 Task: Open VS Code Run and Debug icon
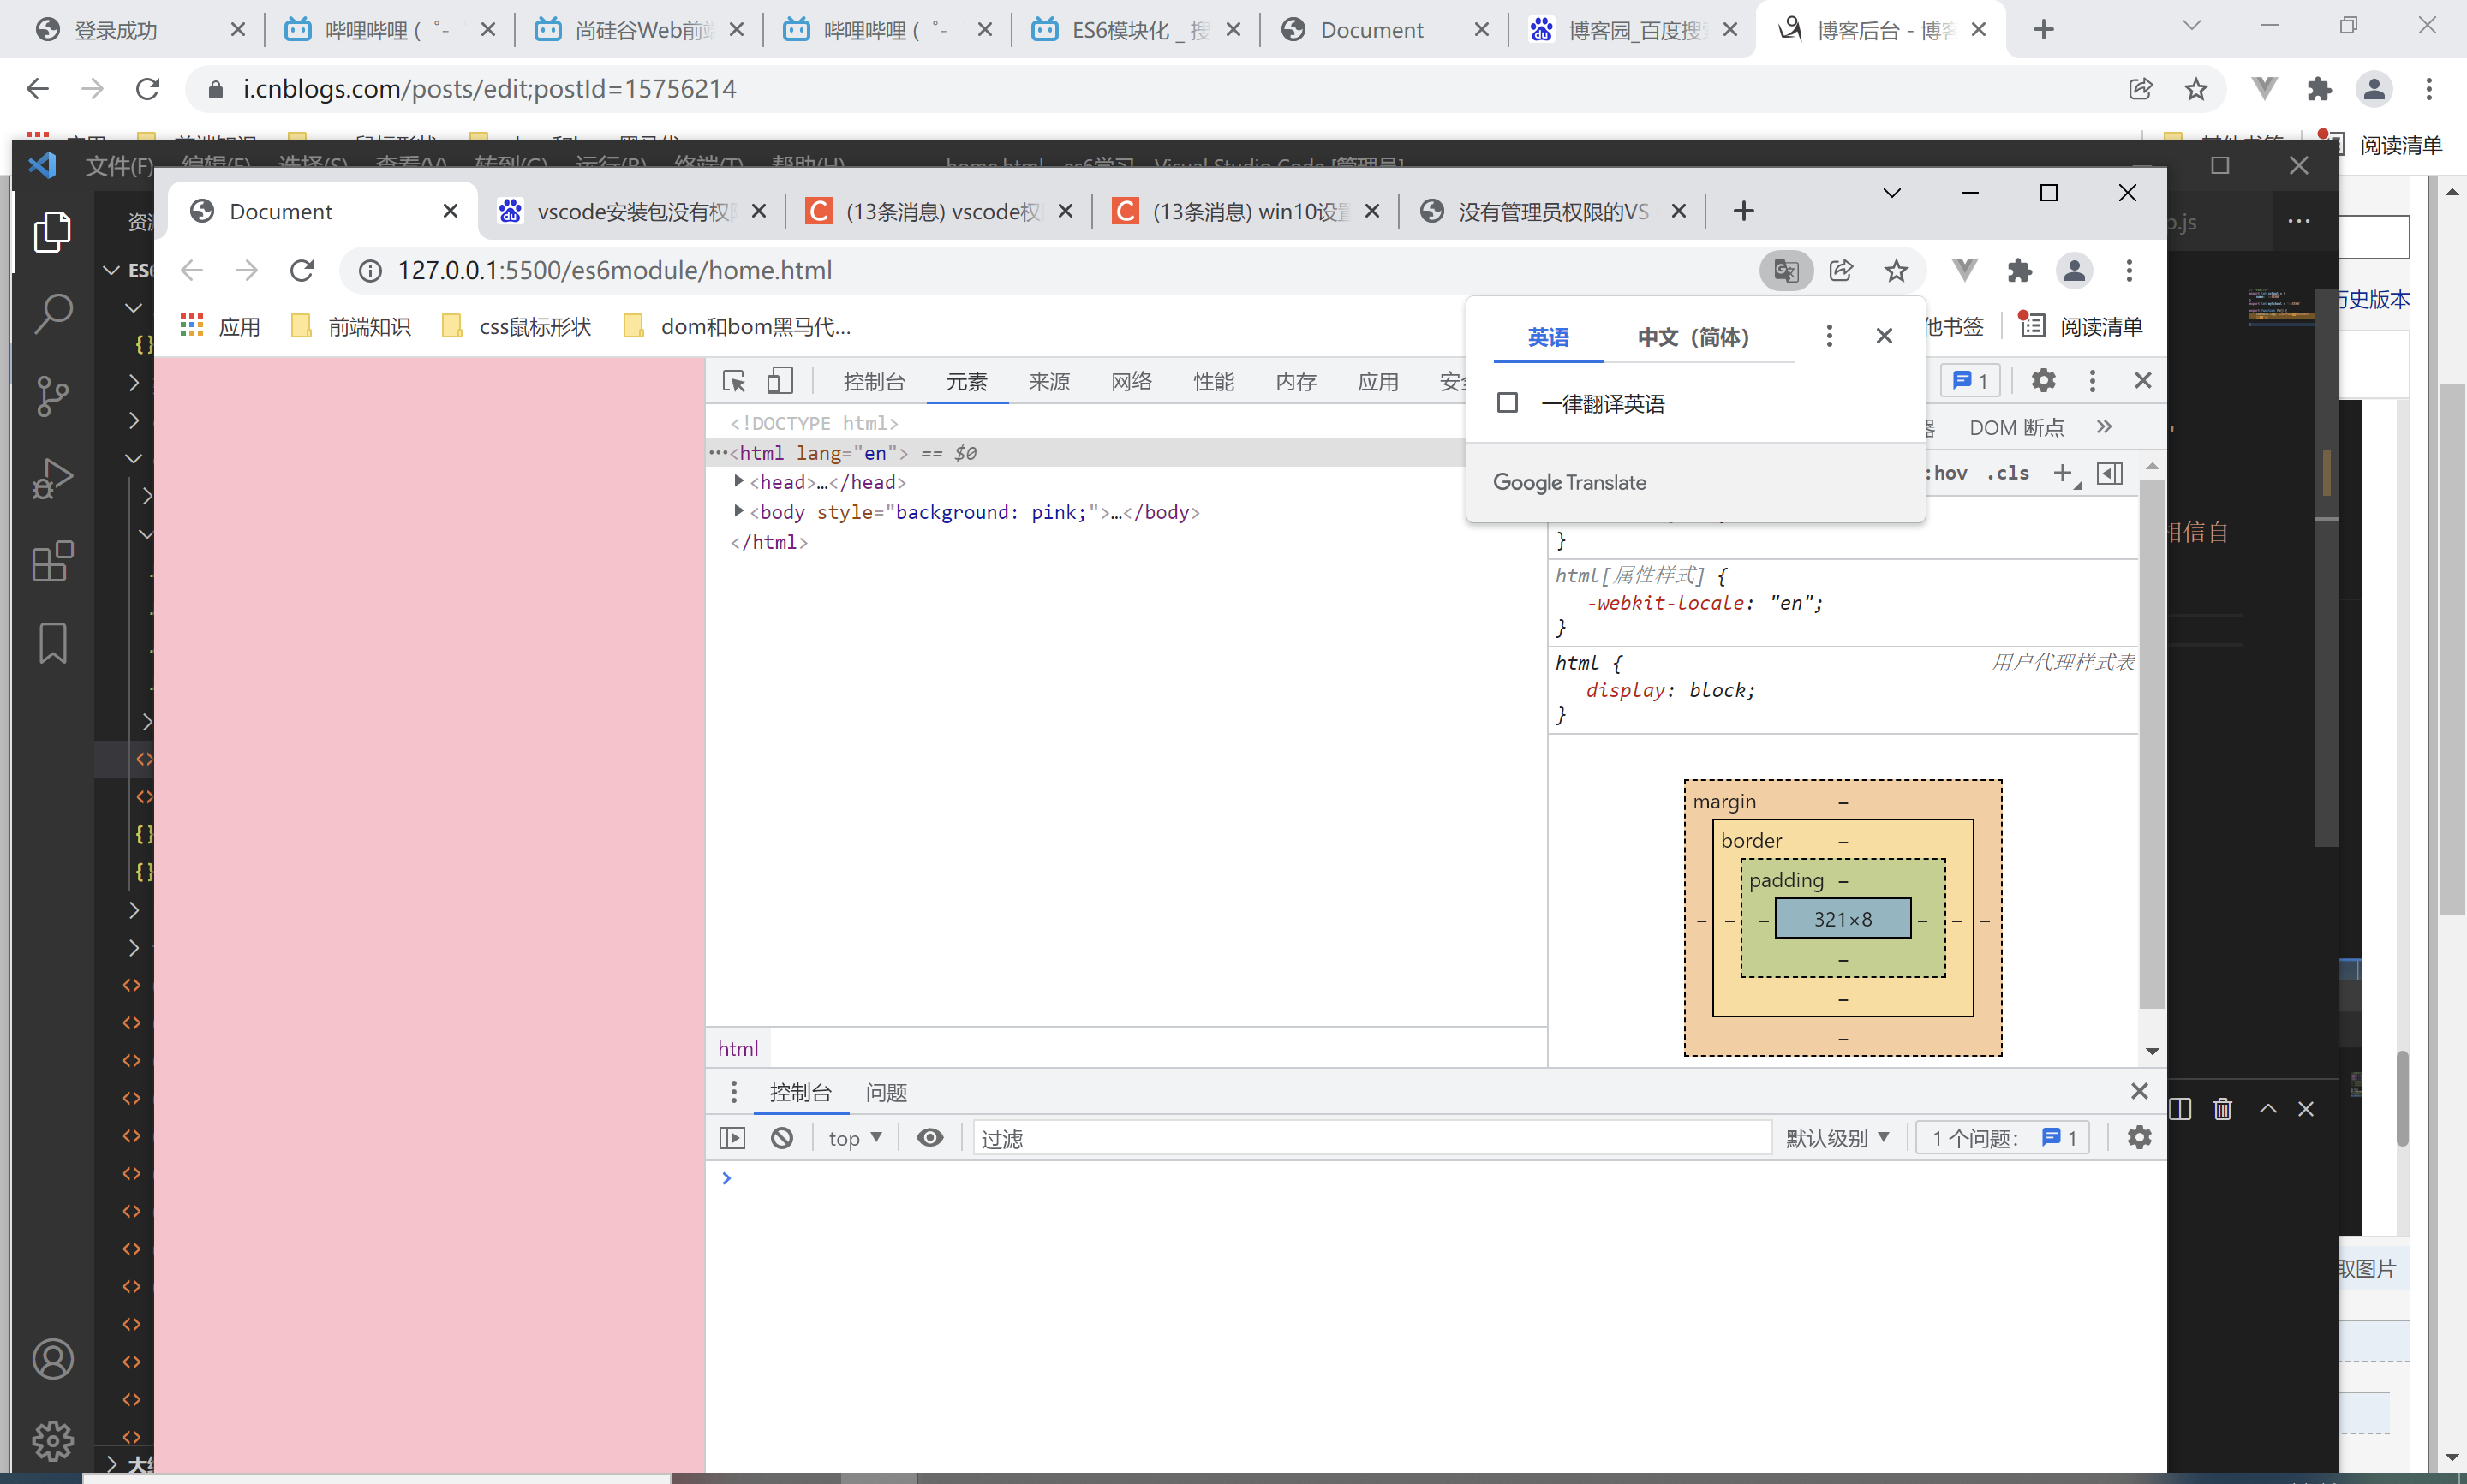(52, 478)
